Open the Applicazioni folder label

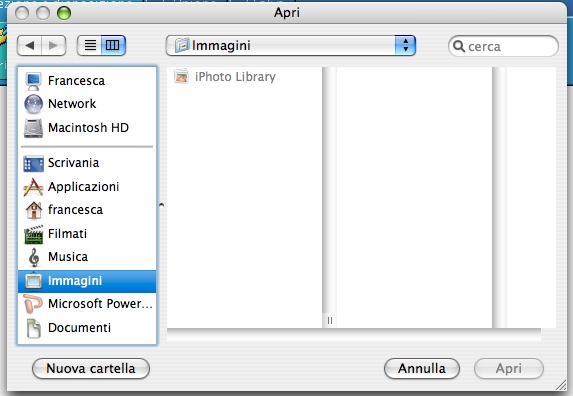coord(83,187)
